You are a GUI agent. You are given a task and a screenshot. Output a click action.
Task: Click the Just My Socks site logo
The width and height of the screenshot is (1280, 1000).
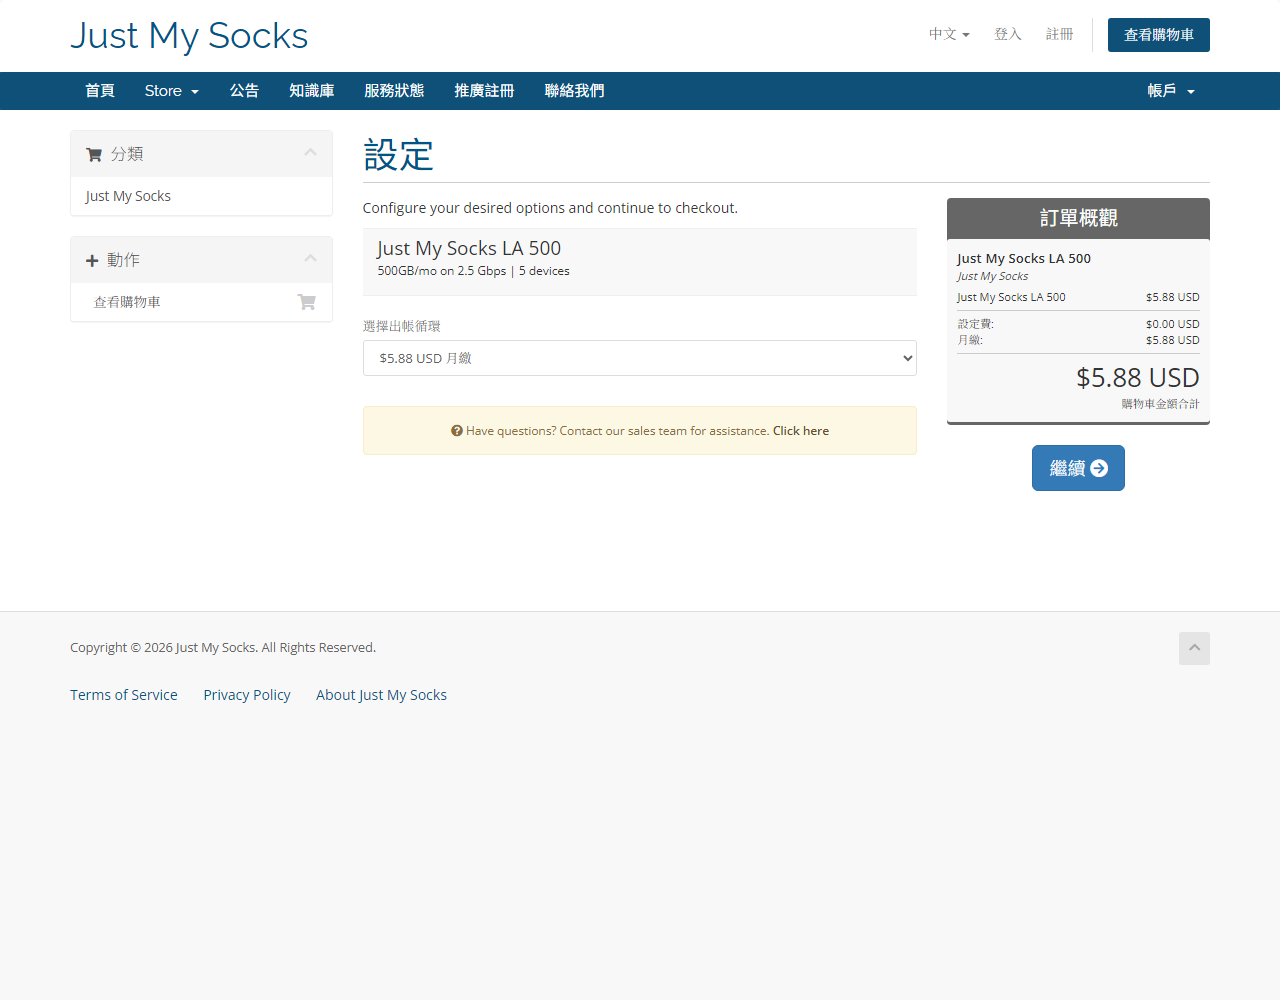click(x=189, y=36)
